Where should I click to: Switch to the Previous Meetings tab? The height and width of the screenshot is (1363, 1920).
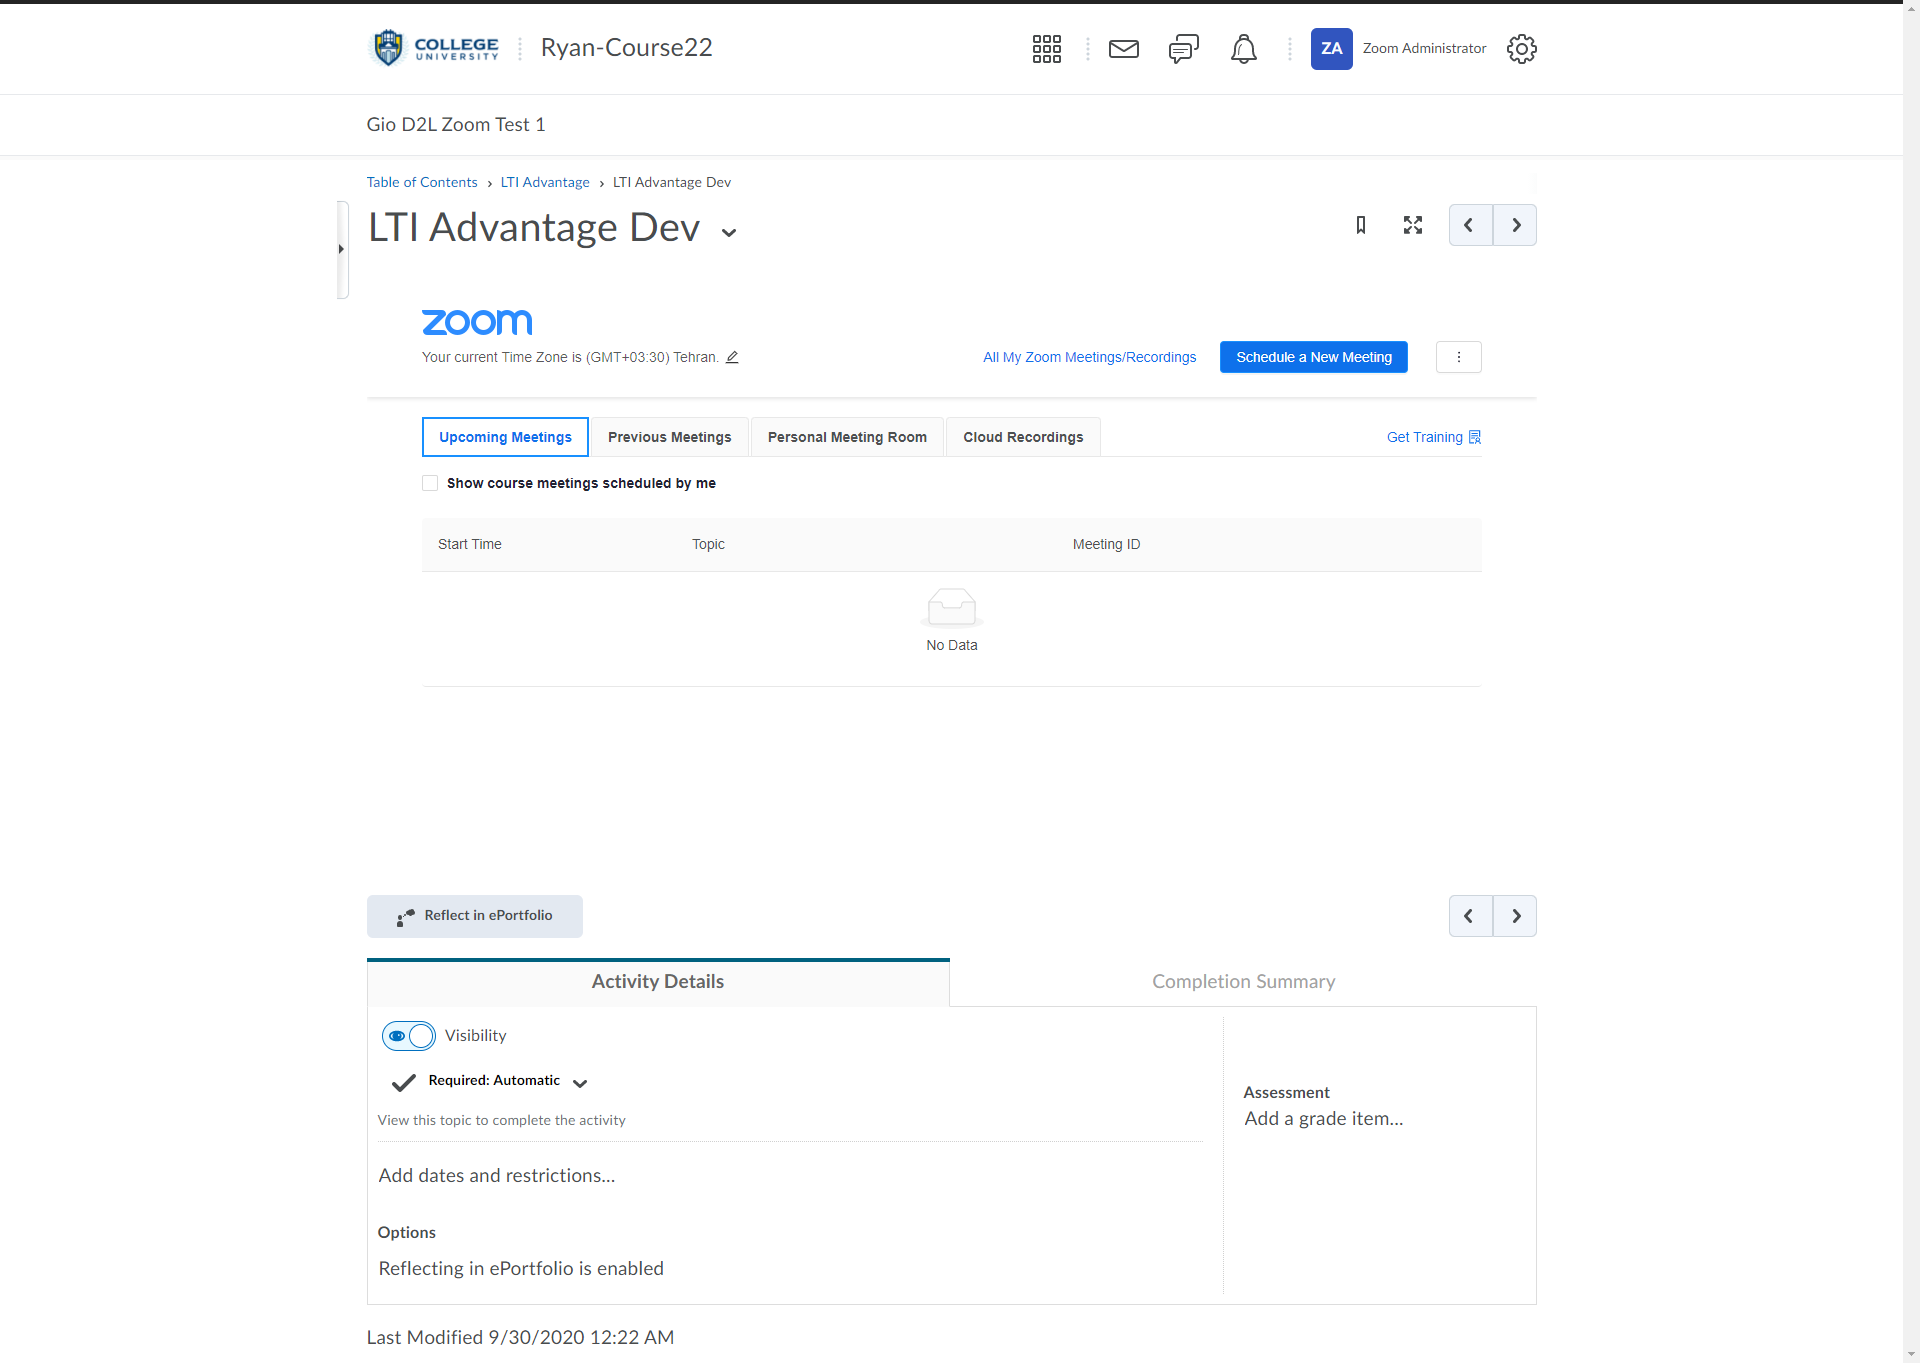click(x=669, y=437)
